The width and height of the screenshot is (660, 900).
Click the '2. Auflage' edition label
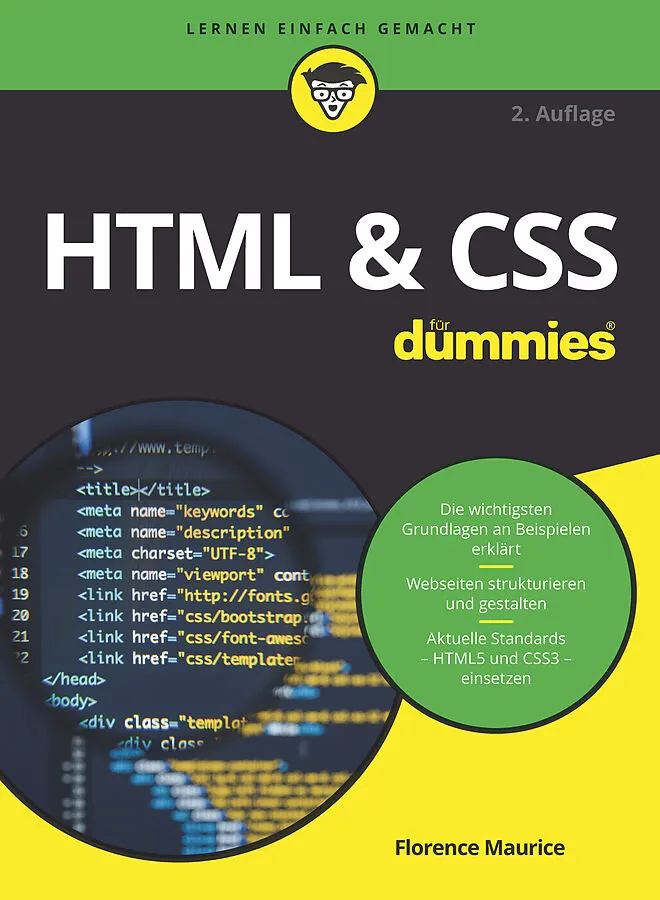tap(563, 114)
